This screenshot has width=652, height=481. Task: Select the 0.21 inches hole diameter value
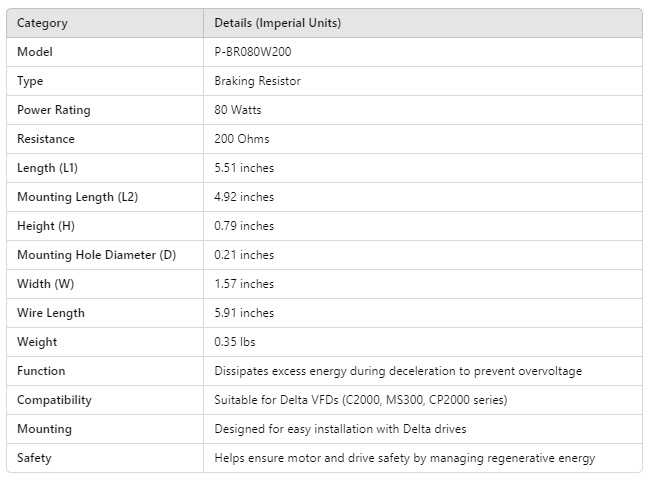pyautogui.click(x=244, y=255)
